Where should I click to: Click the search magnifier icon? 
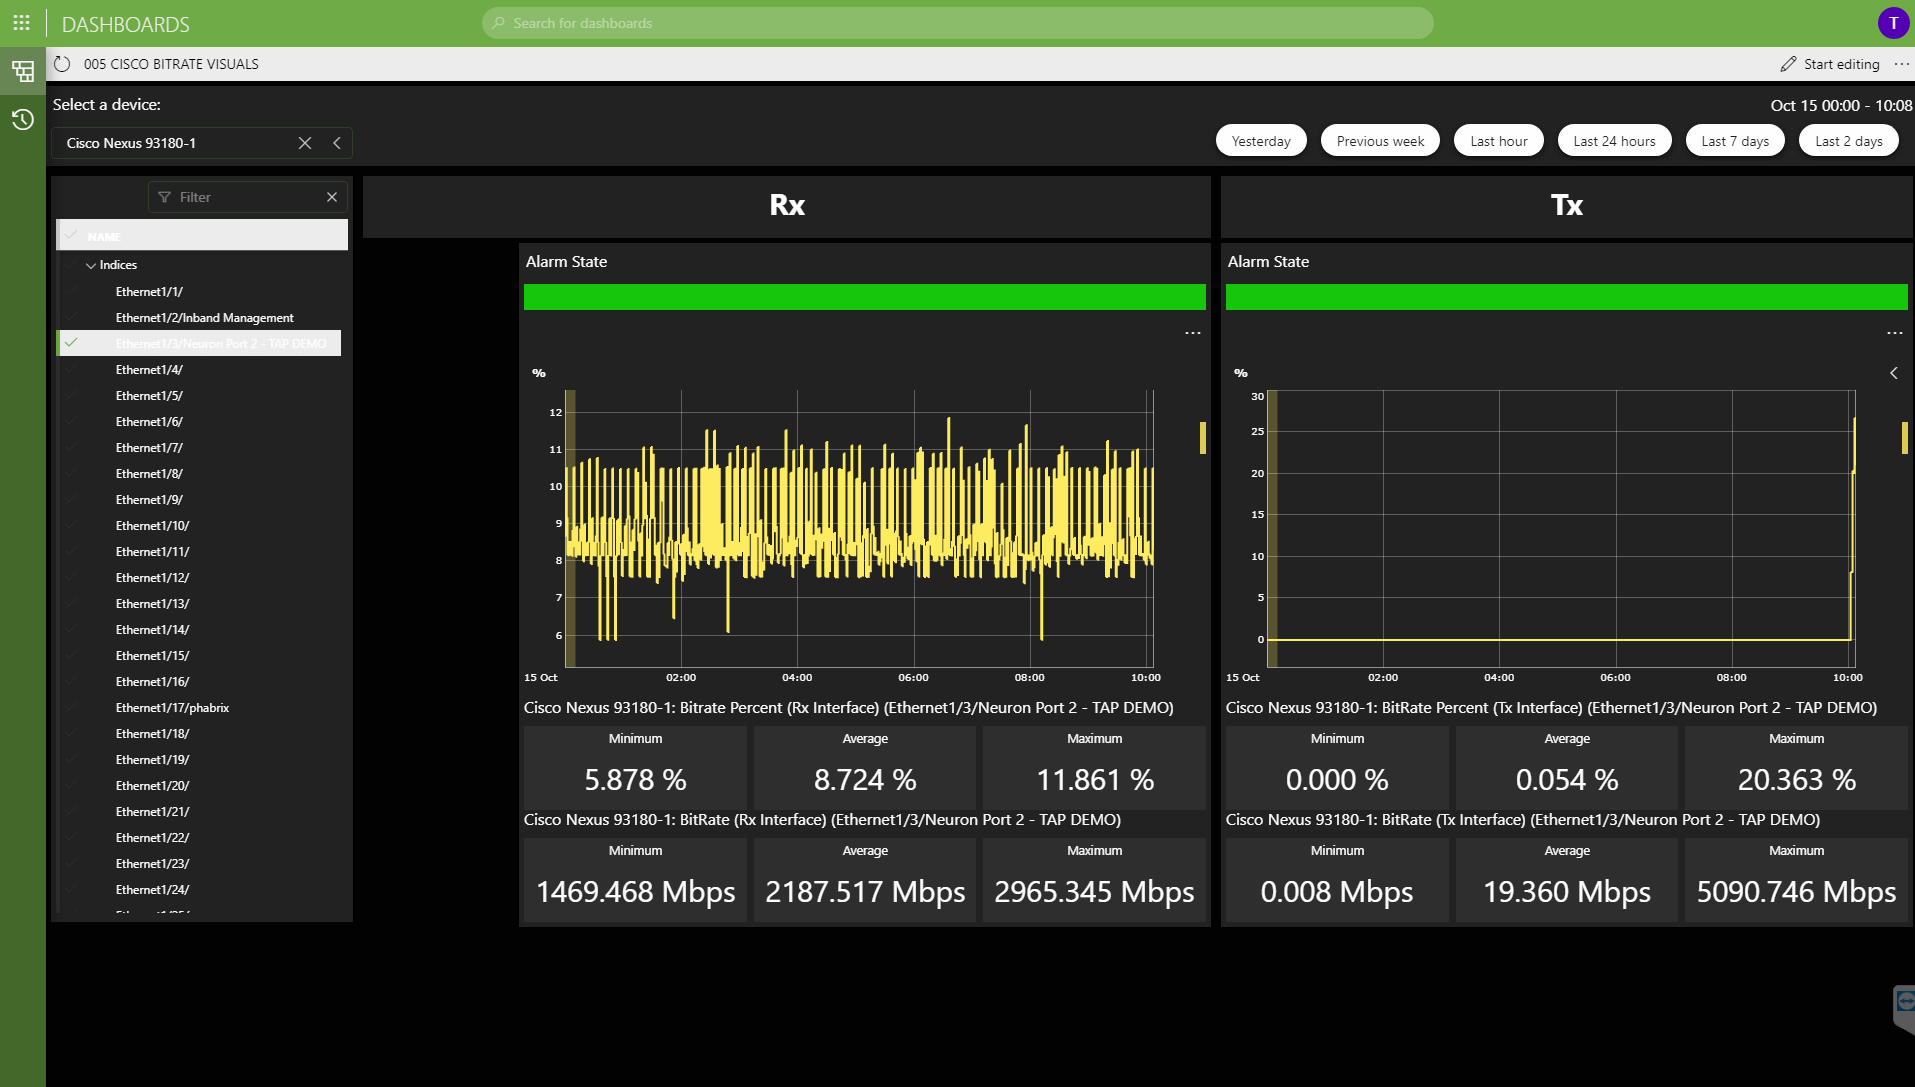499,23
